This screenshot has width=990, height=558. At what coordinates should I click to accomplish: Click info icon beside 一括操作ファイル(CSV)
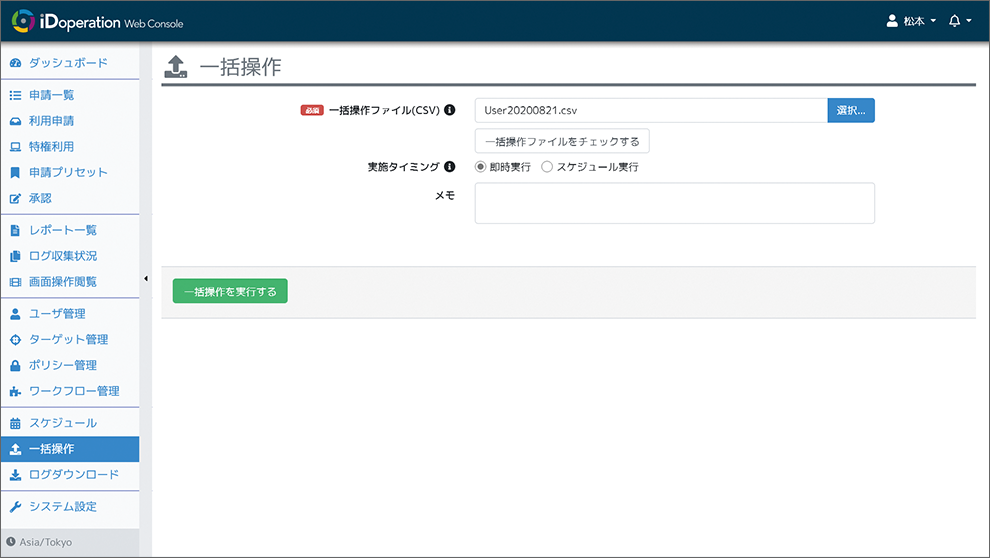point(450,110)
